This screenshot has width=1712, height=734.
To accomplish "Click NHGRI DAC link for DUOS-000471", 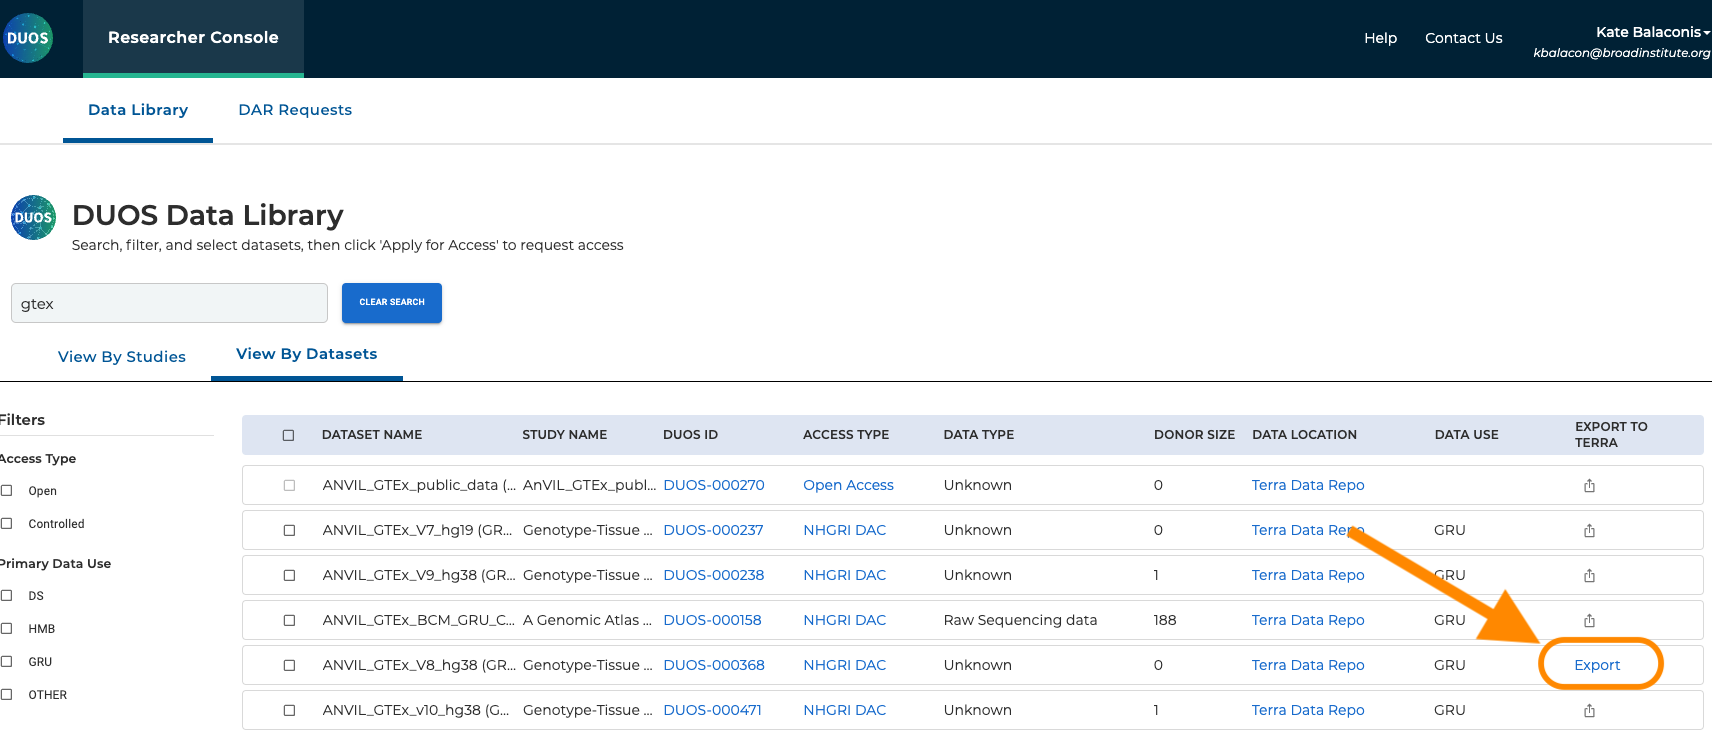I will click(x=844, y=710).
